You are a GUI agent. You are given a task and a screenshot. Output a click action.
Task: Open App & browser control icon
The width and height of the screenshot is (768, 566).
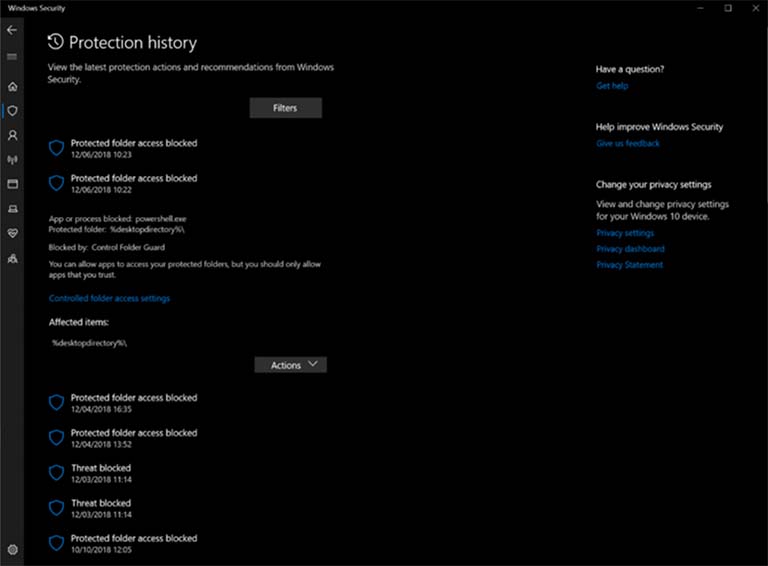tap(12, 184)
